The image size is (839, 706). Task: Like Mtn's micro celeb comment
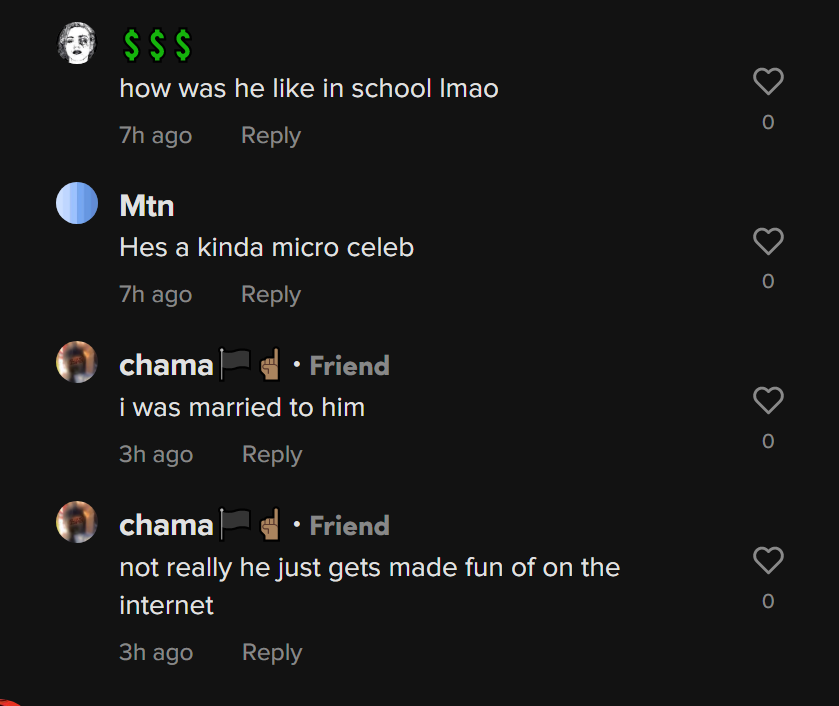pos(767,241)
